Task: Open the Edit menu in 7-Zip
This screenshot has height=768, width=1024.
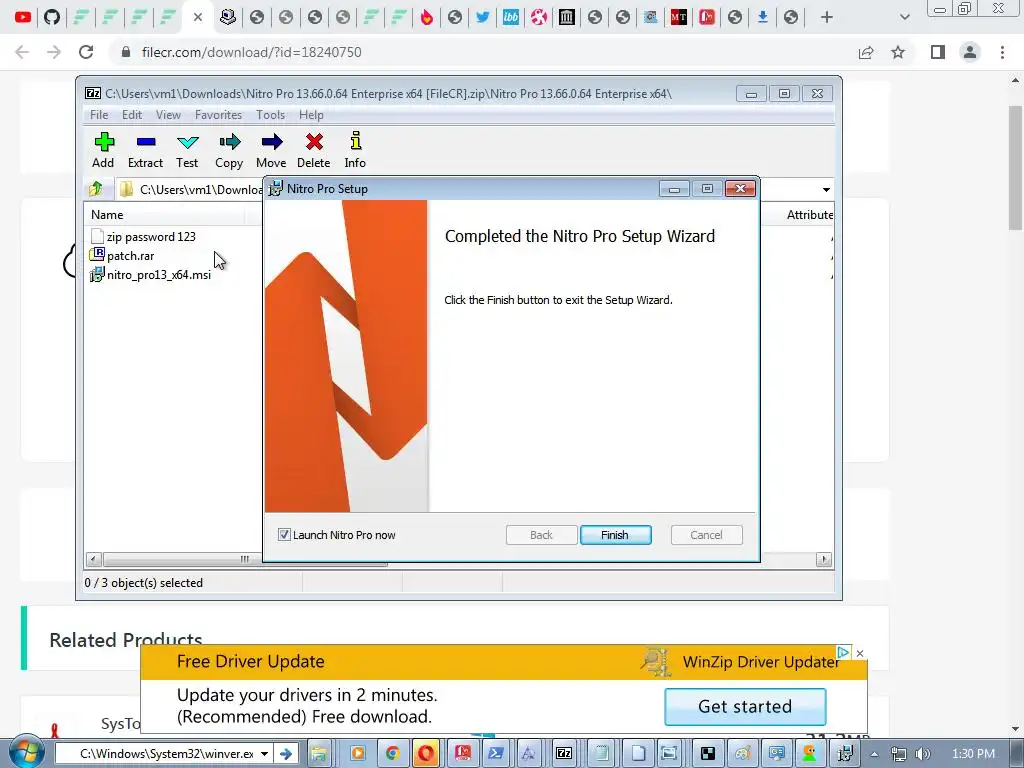Action: (x=132, y=115)
